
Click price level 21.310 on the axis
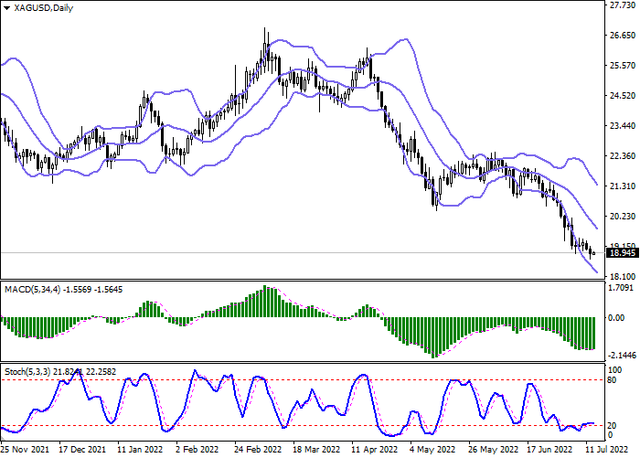(622, 186)
